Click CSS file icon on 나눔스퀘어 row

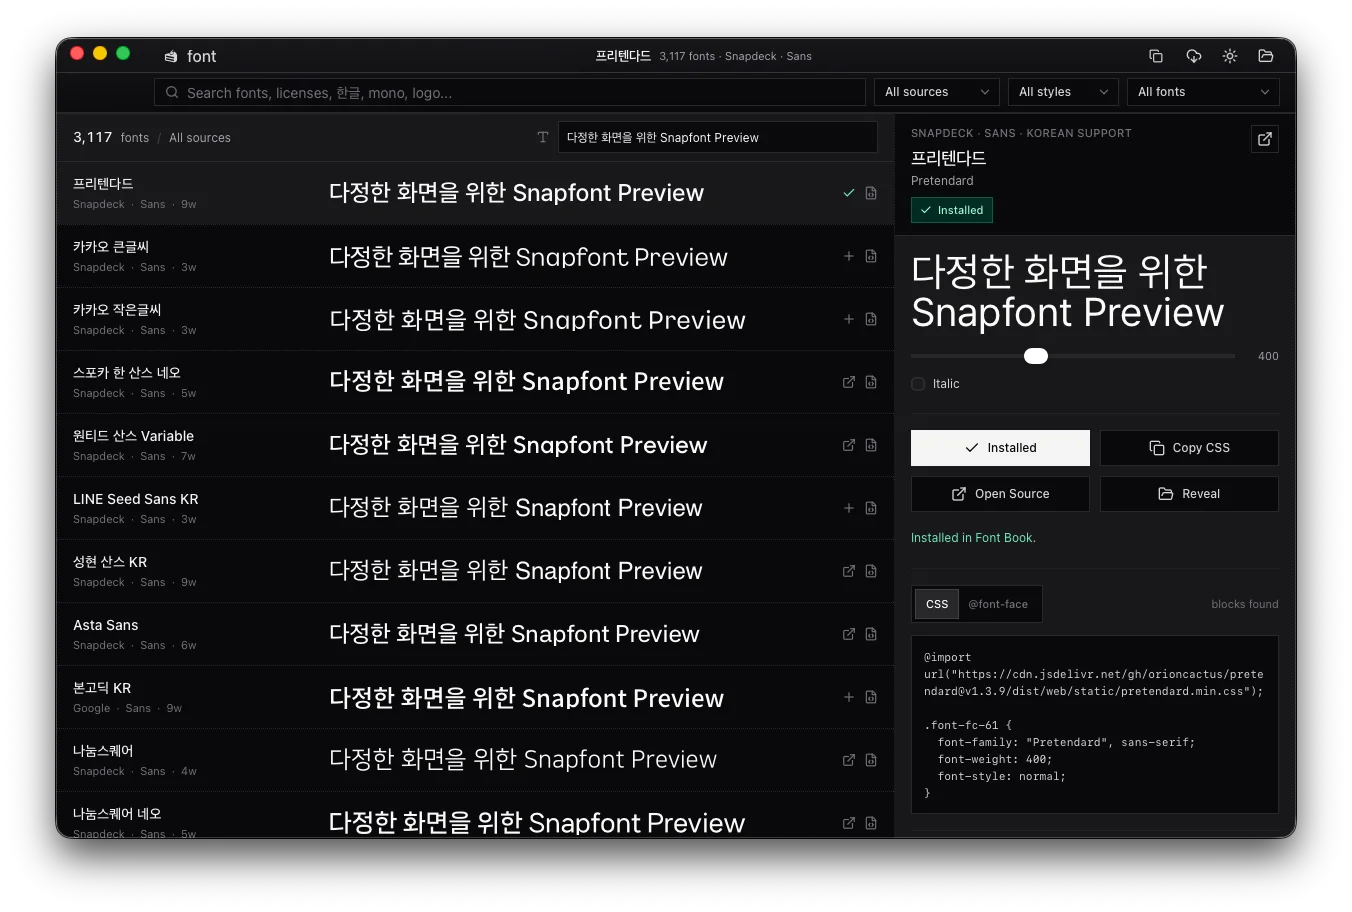tap(871, 760)
